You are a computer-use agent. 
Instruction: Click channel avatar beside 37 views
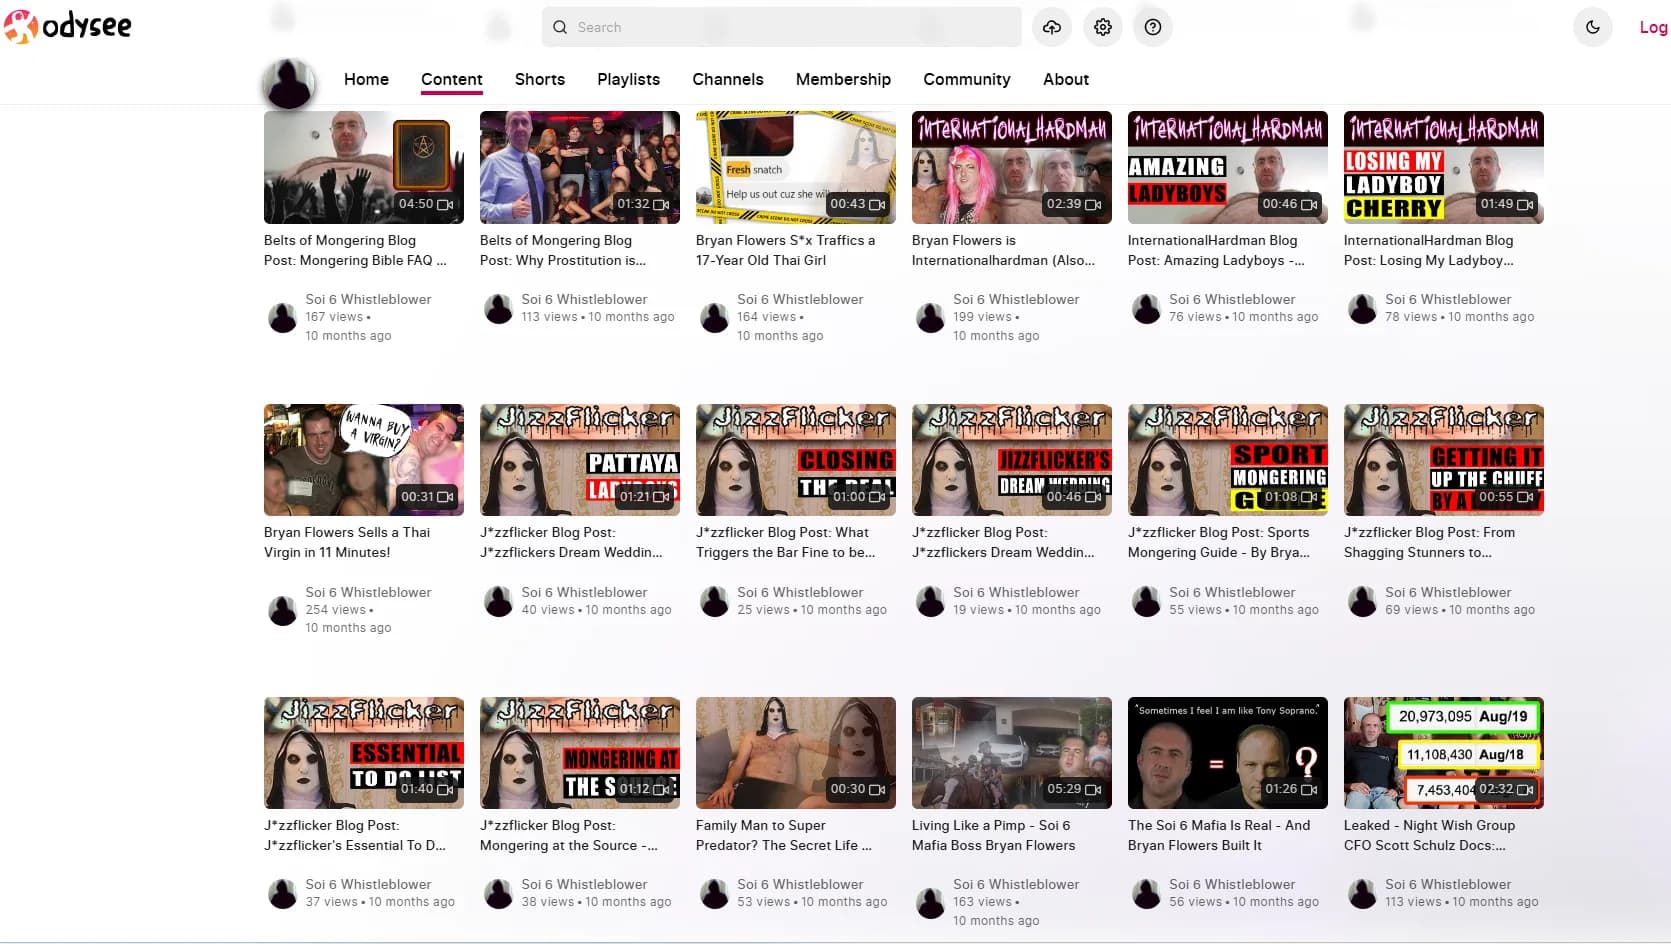click(x=283, y=893)
